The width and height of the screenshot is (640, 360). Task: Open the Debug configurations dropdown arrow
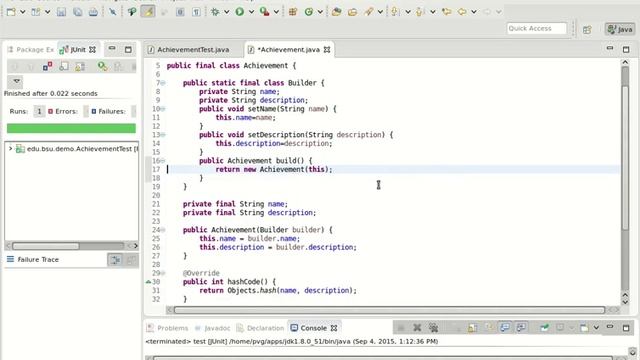pos(227,12)
